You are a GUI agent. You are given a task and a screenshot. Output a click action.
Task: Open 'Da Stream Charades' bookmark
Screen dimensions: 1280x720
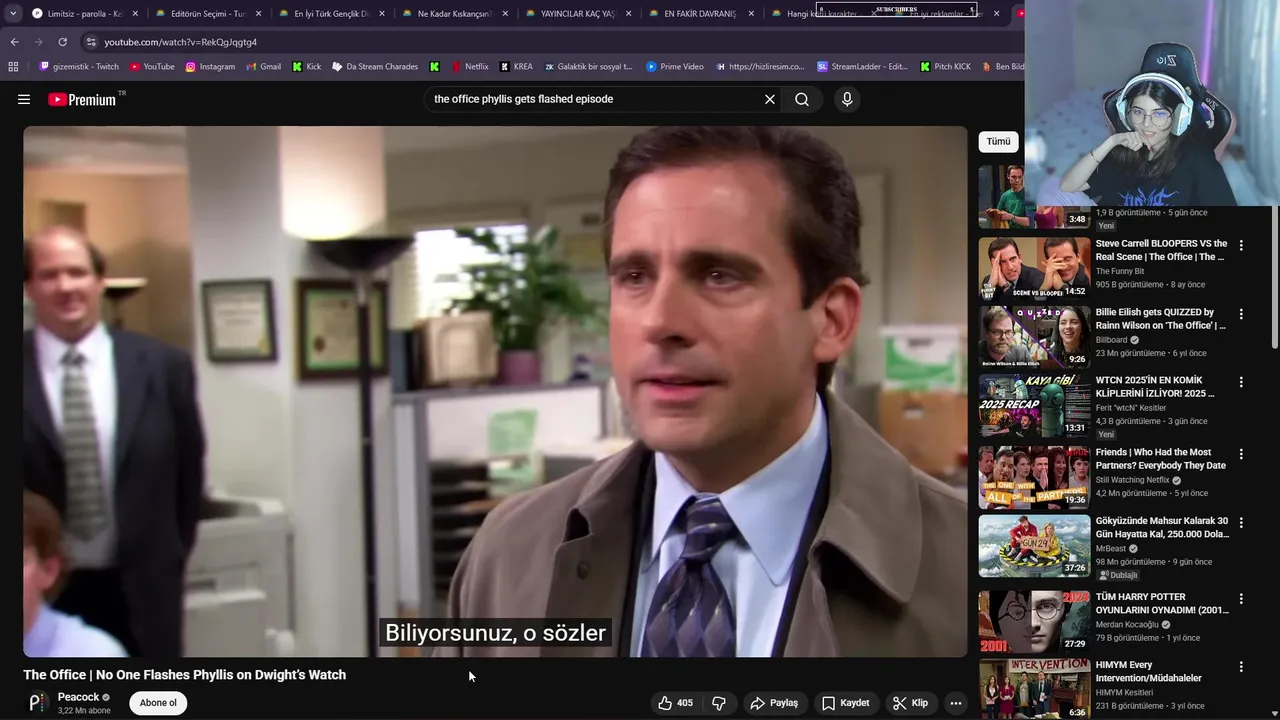pyautogui.click(x=375, y=67)
